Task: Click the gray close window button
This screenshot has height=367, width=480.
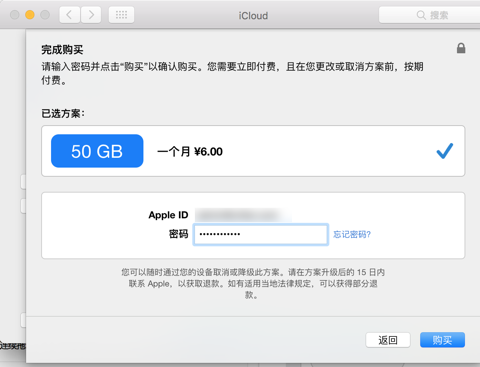Action: point(15,15)
